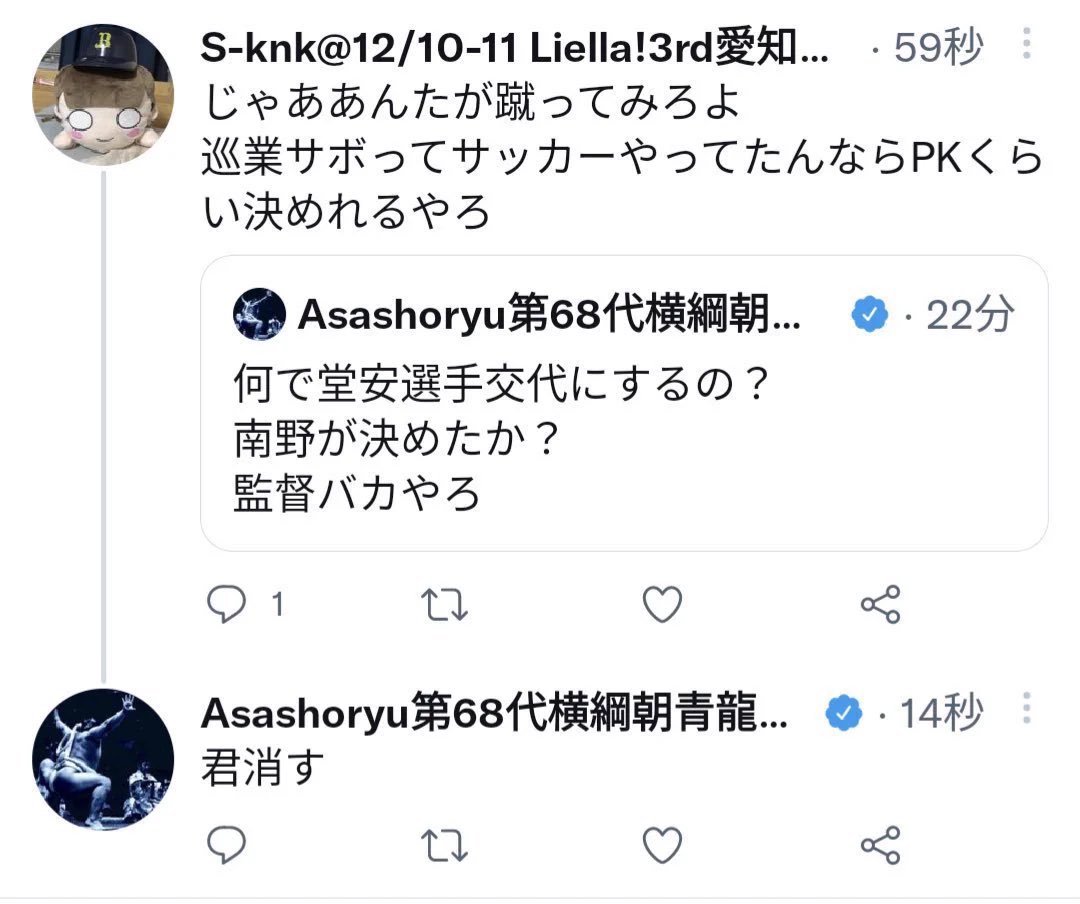Open small avatar in the quoted tweet
This screenshot has height=904, width=1080.
pyautogui.click(x=259, y=314)
